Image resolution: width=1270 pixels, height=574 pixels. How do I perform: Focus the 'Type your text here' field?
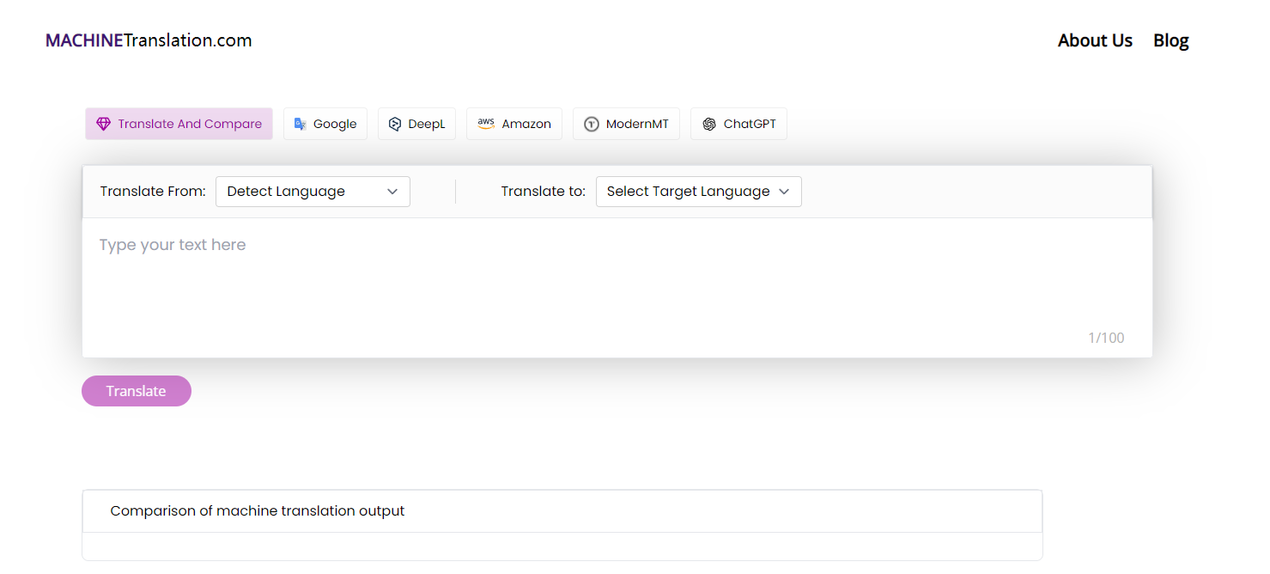pos(617,287)
